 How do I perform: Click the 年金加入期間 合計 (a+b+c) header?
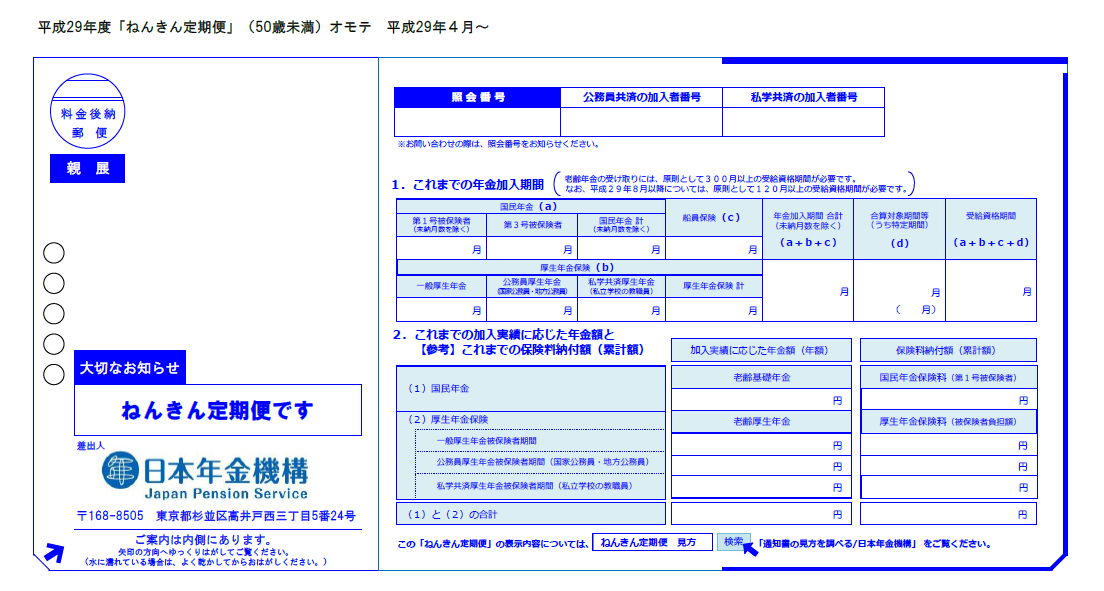click(808, 230)
